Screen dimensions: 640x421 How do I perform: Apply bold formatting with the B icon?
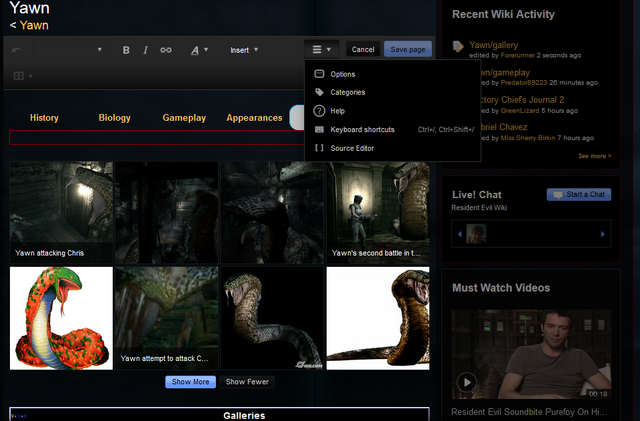[126, 50]
